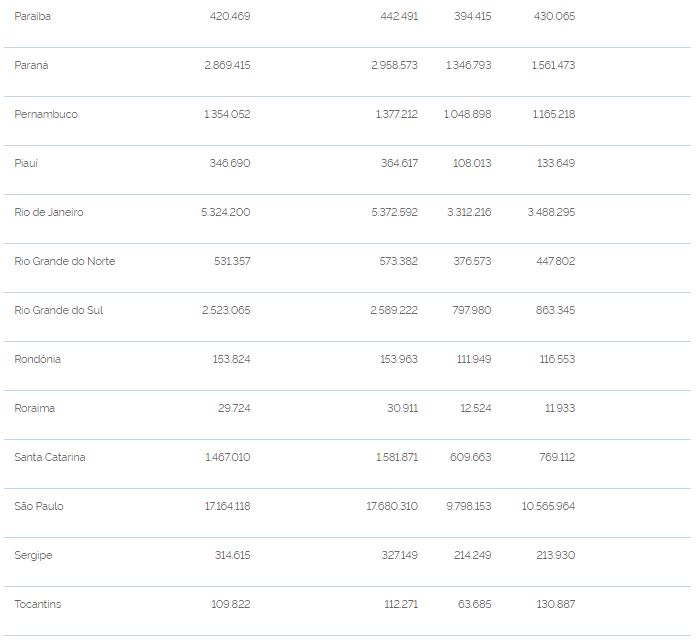Select the Tocantins row label

click(x=37, y=604)
